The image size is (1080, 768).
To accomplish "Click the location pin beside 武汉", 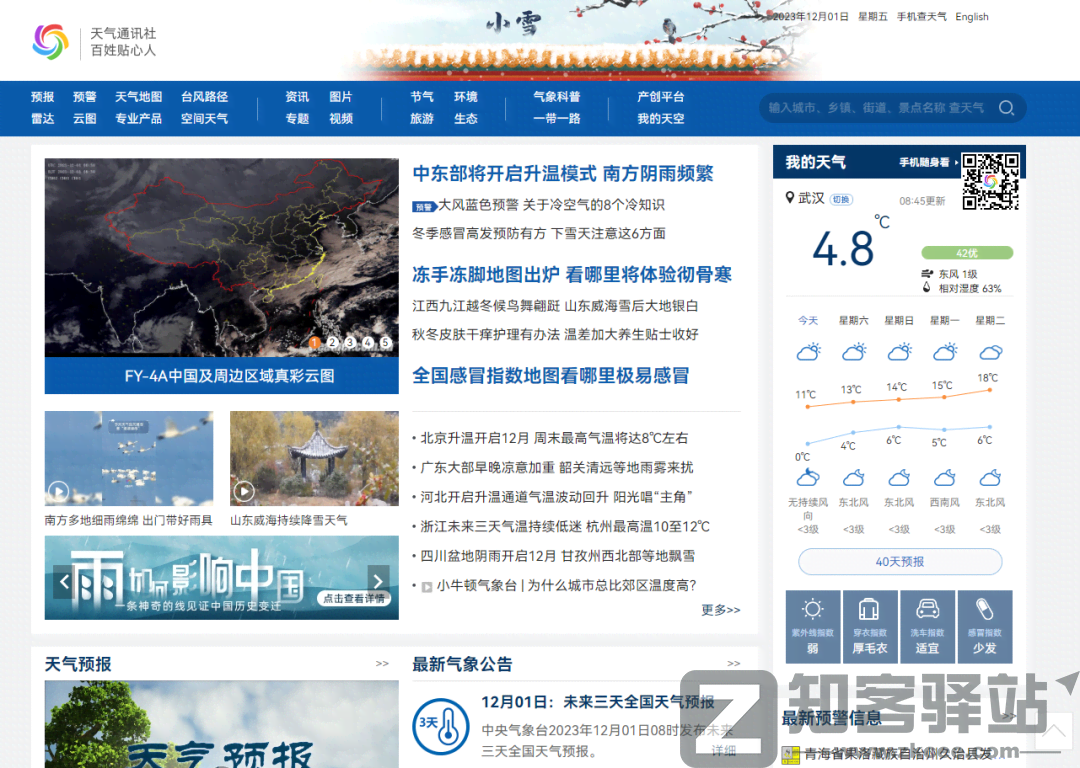I will 789,198.
